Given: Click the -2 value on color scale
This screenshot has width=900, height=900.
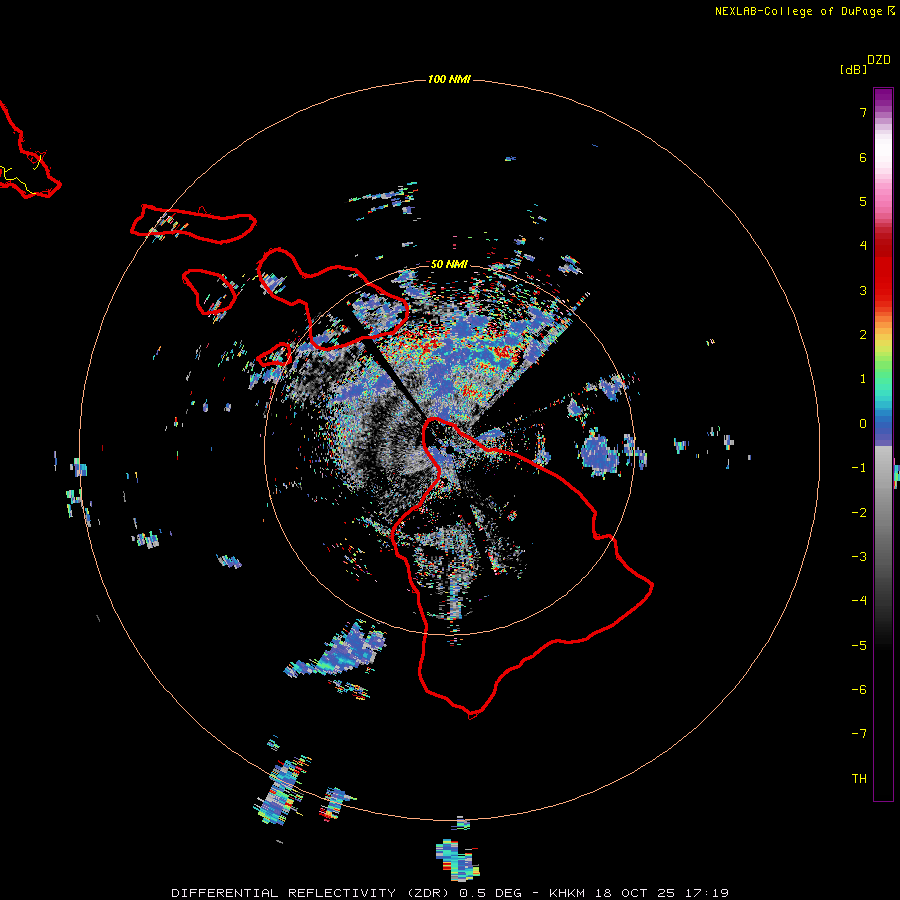Looking at the screenshot, I should point(859,513).
